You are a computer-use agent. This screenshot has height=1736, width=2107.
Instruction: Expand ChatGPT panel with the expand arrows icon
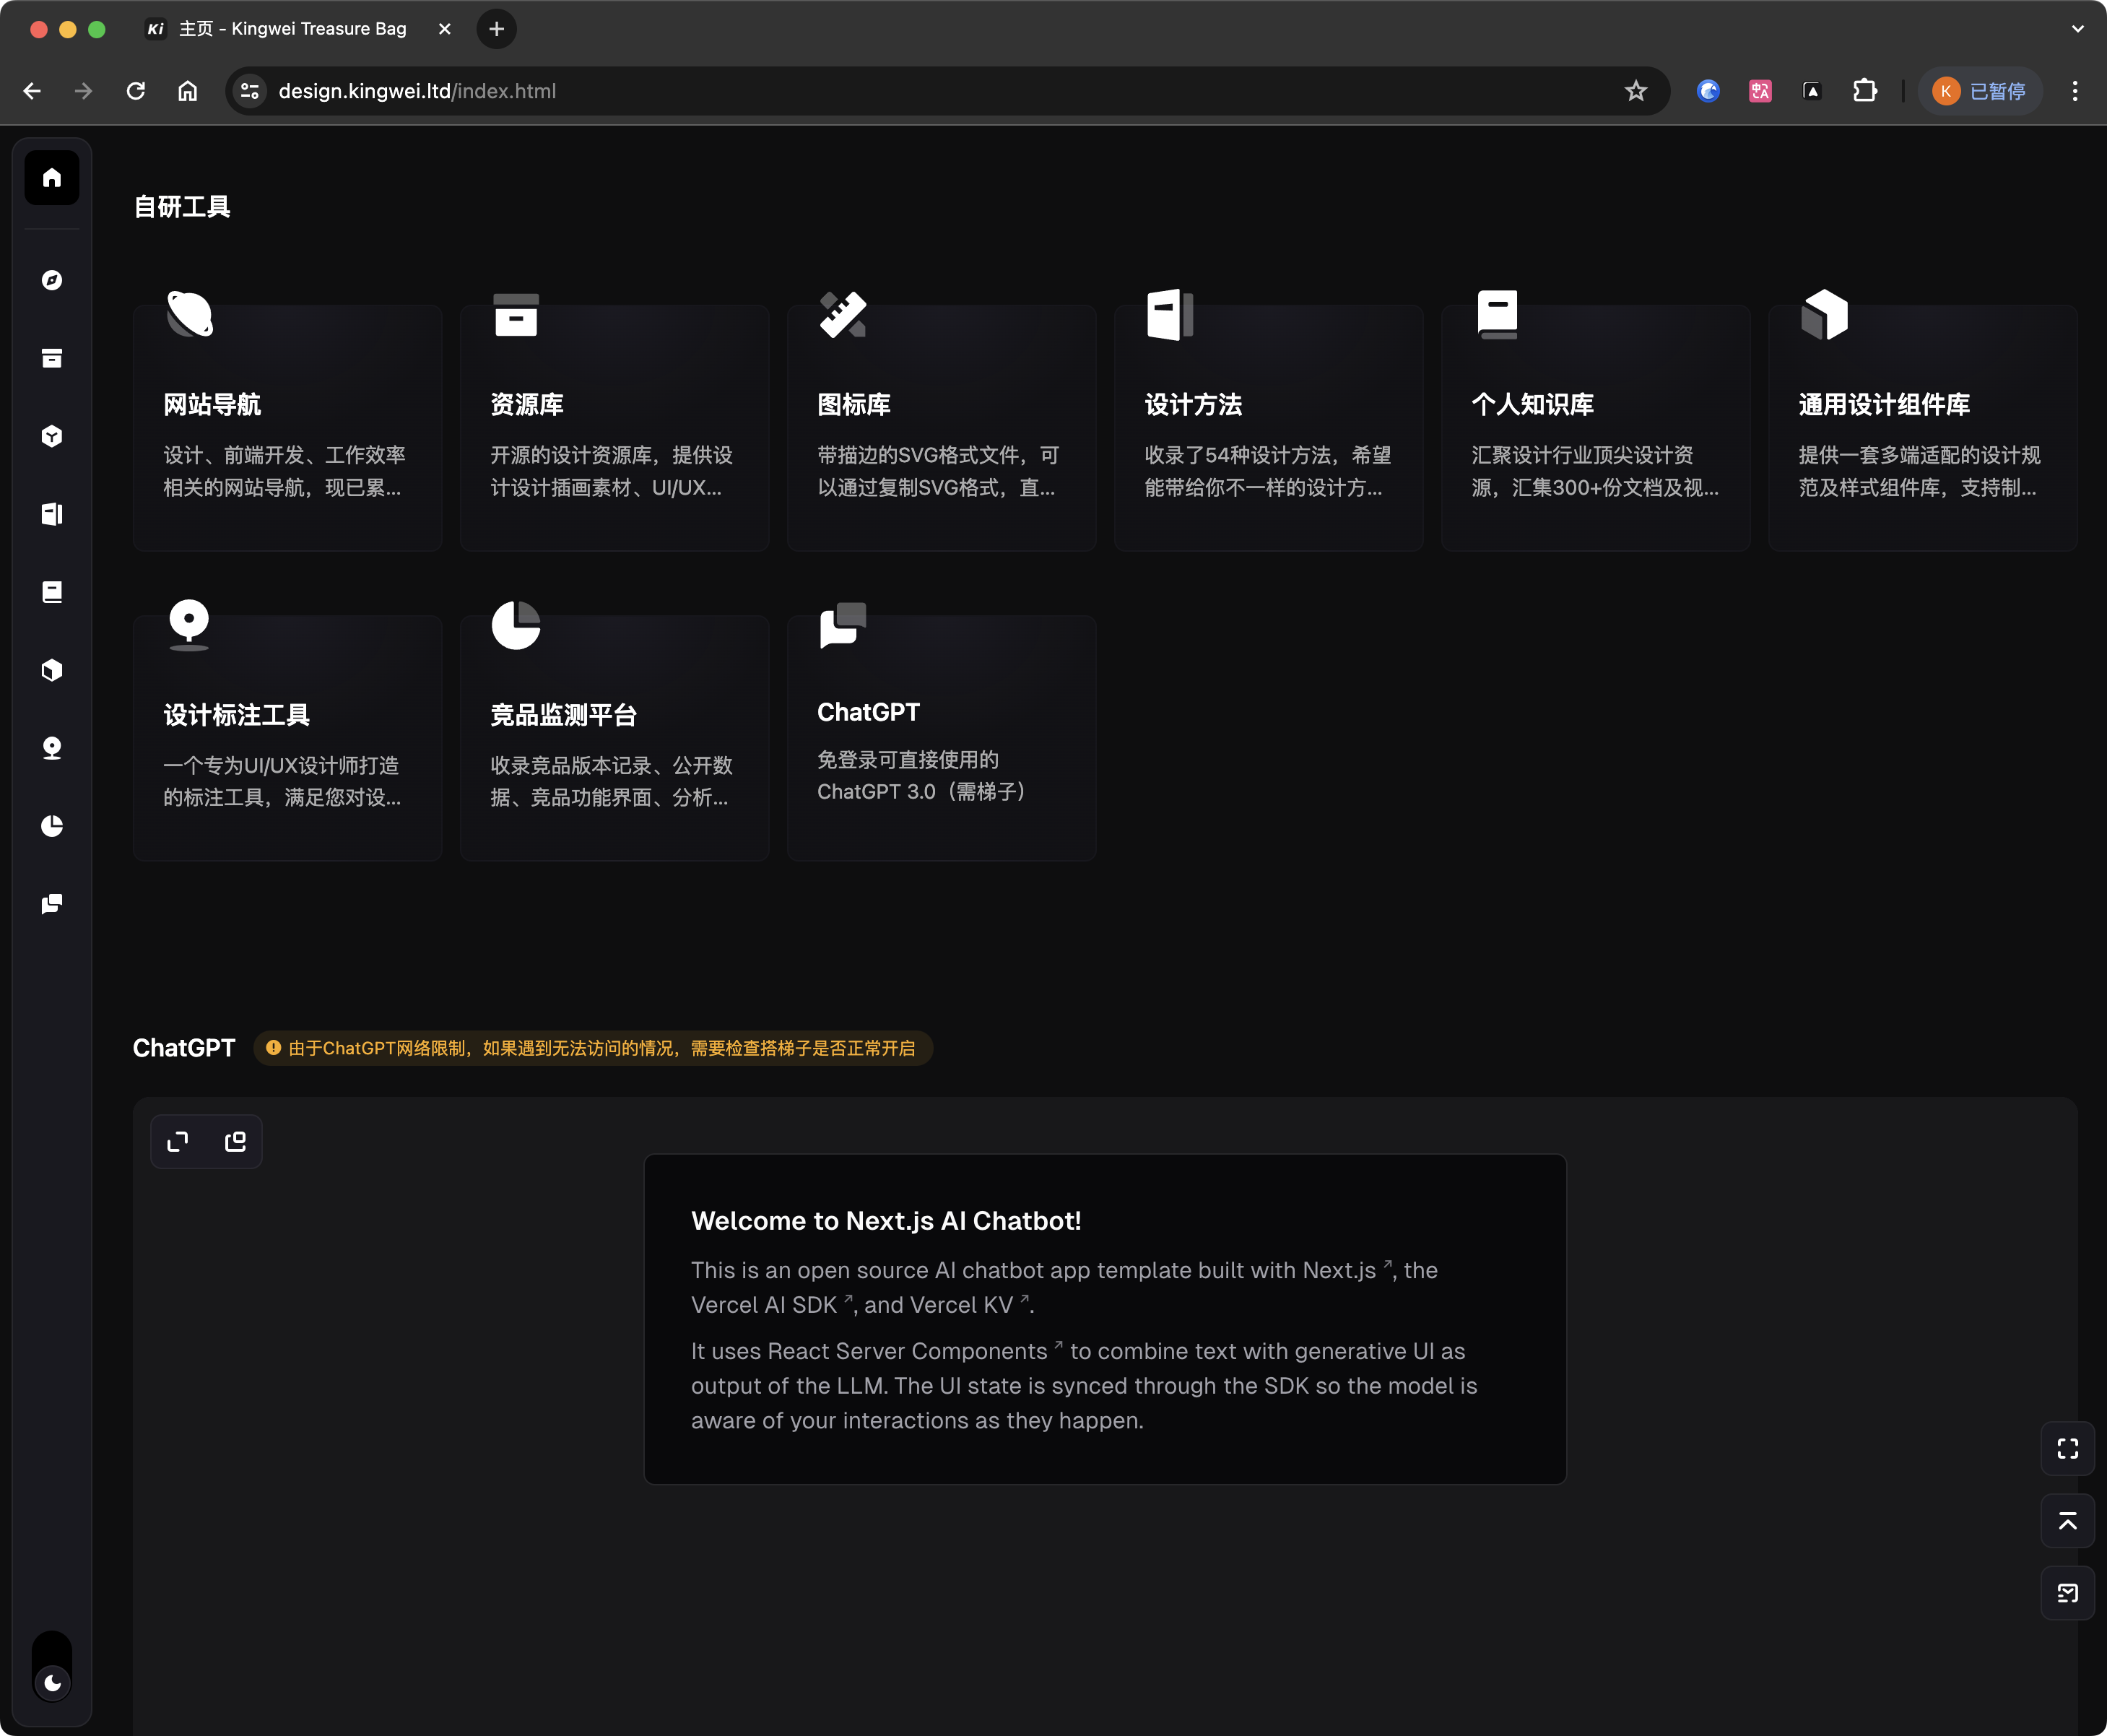178,1142
